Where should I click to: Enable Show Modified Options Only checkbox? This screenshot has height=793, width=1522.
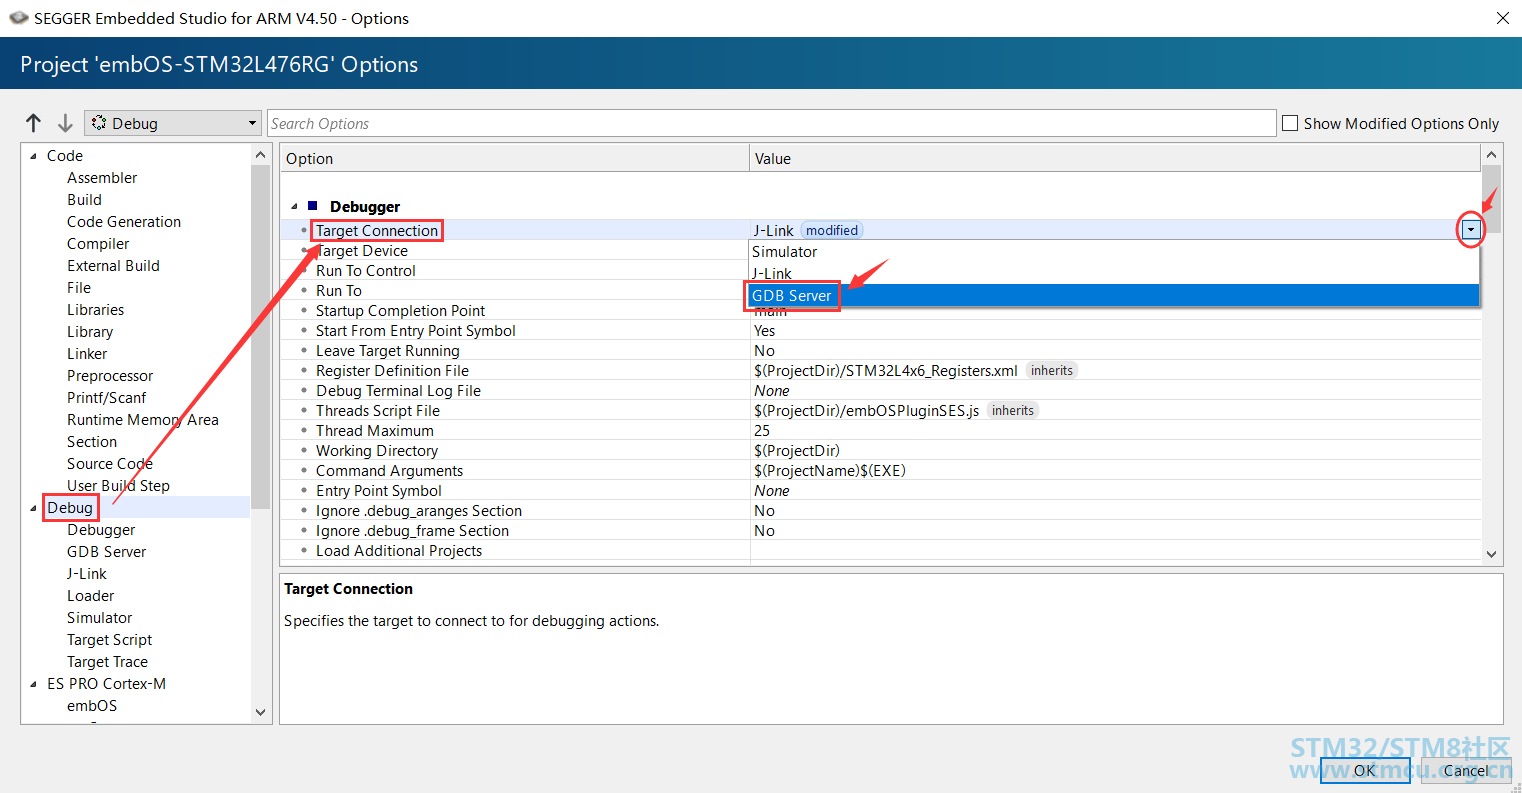pyautogui.click(x=1290, y=123)
